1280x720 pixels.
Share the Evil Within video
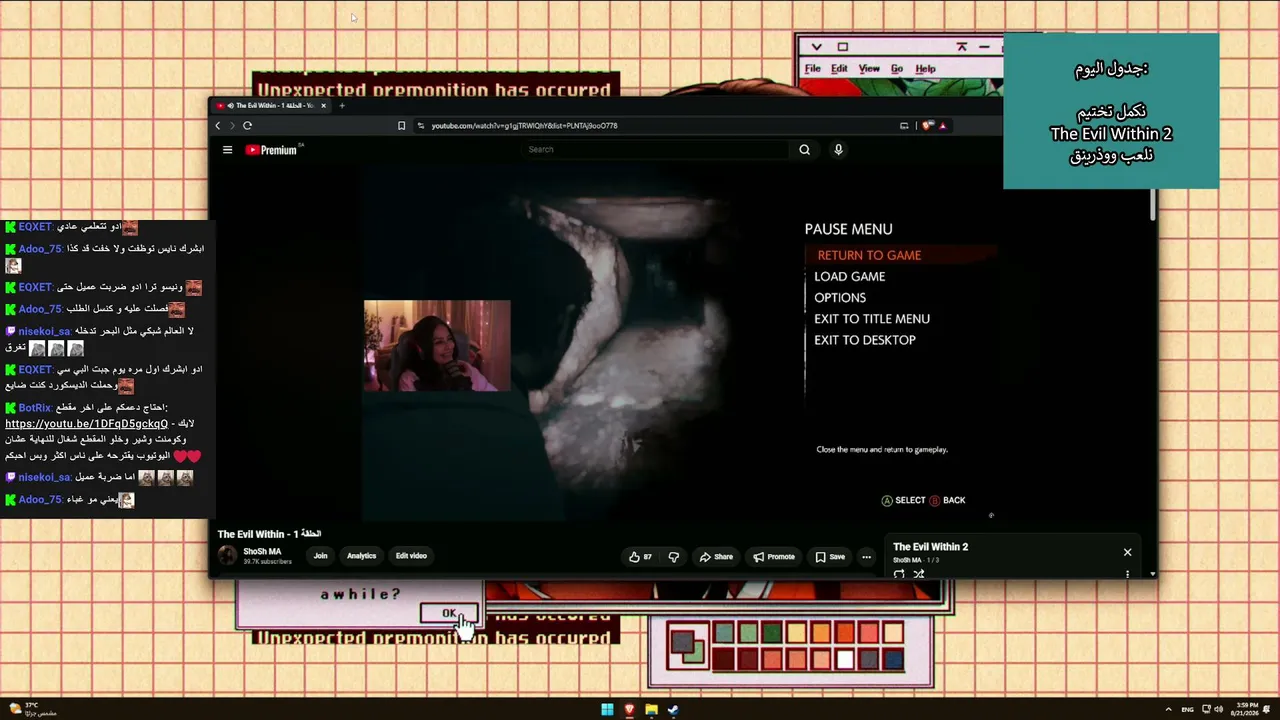(716, 557)
